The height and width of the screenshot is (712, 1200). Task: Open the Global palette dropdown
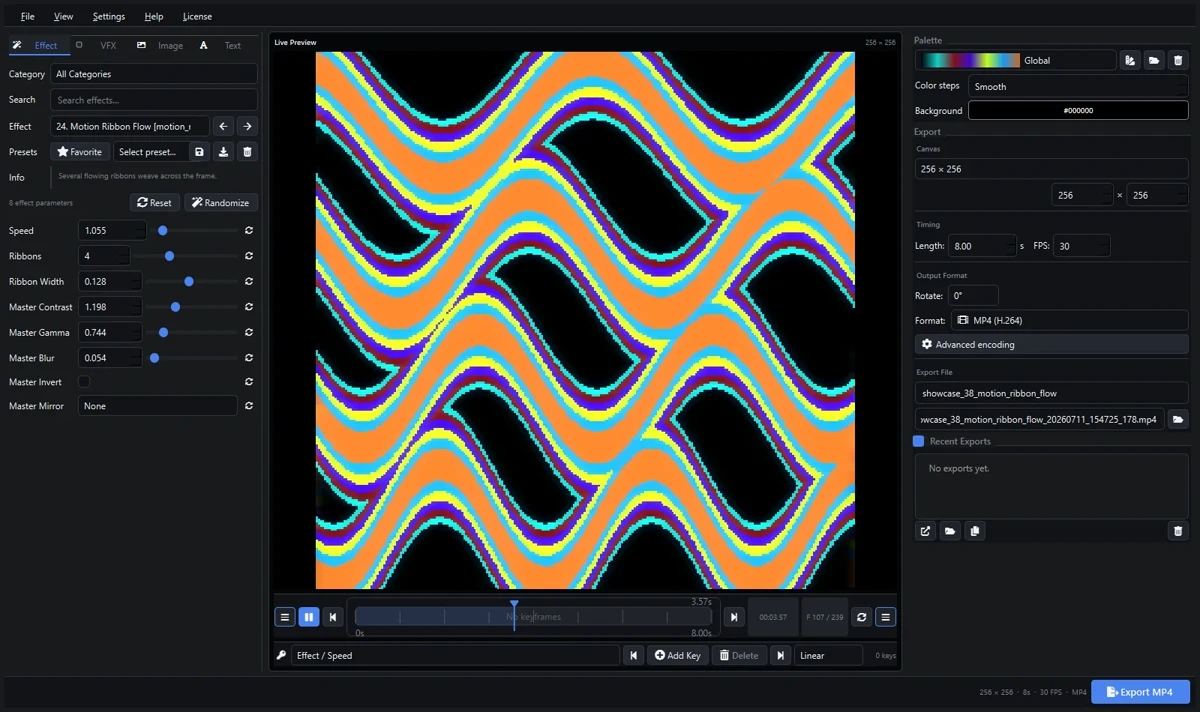click(1016, 60)
